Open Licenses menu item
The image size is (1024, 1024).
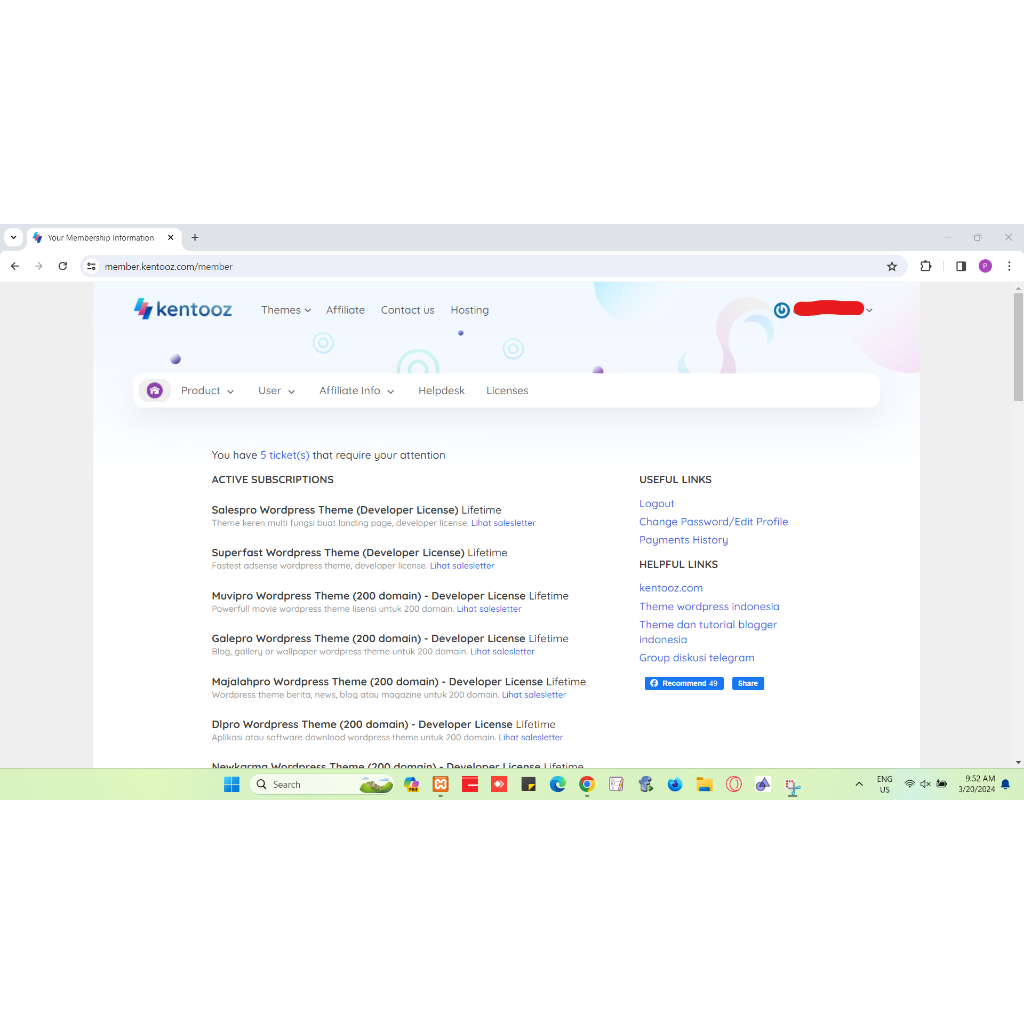507,391
